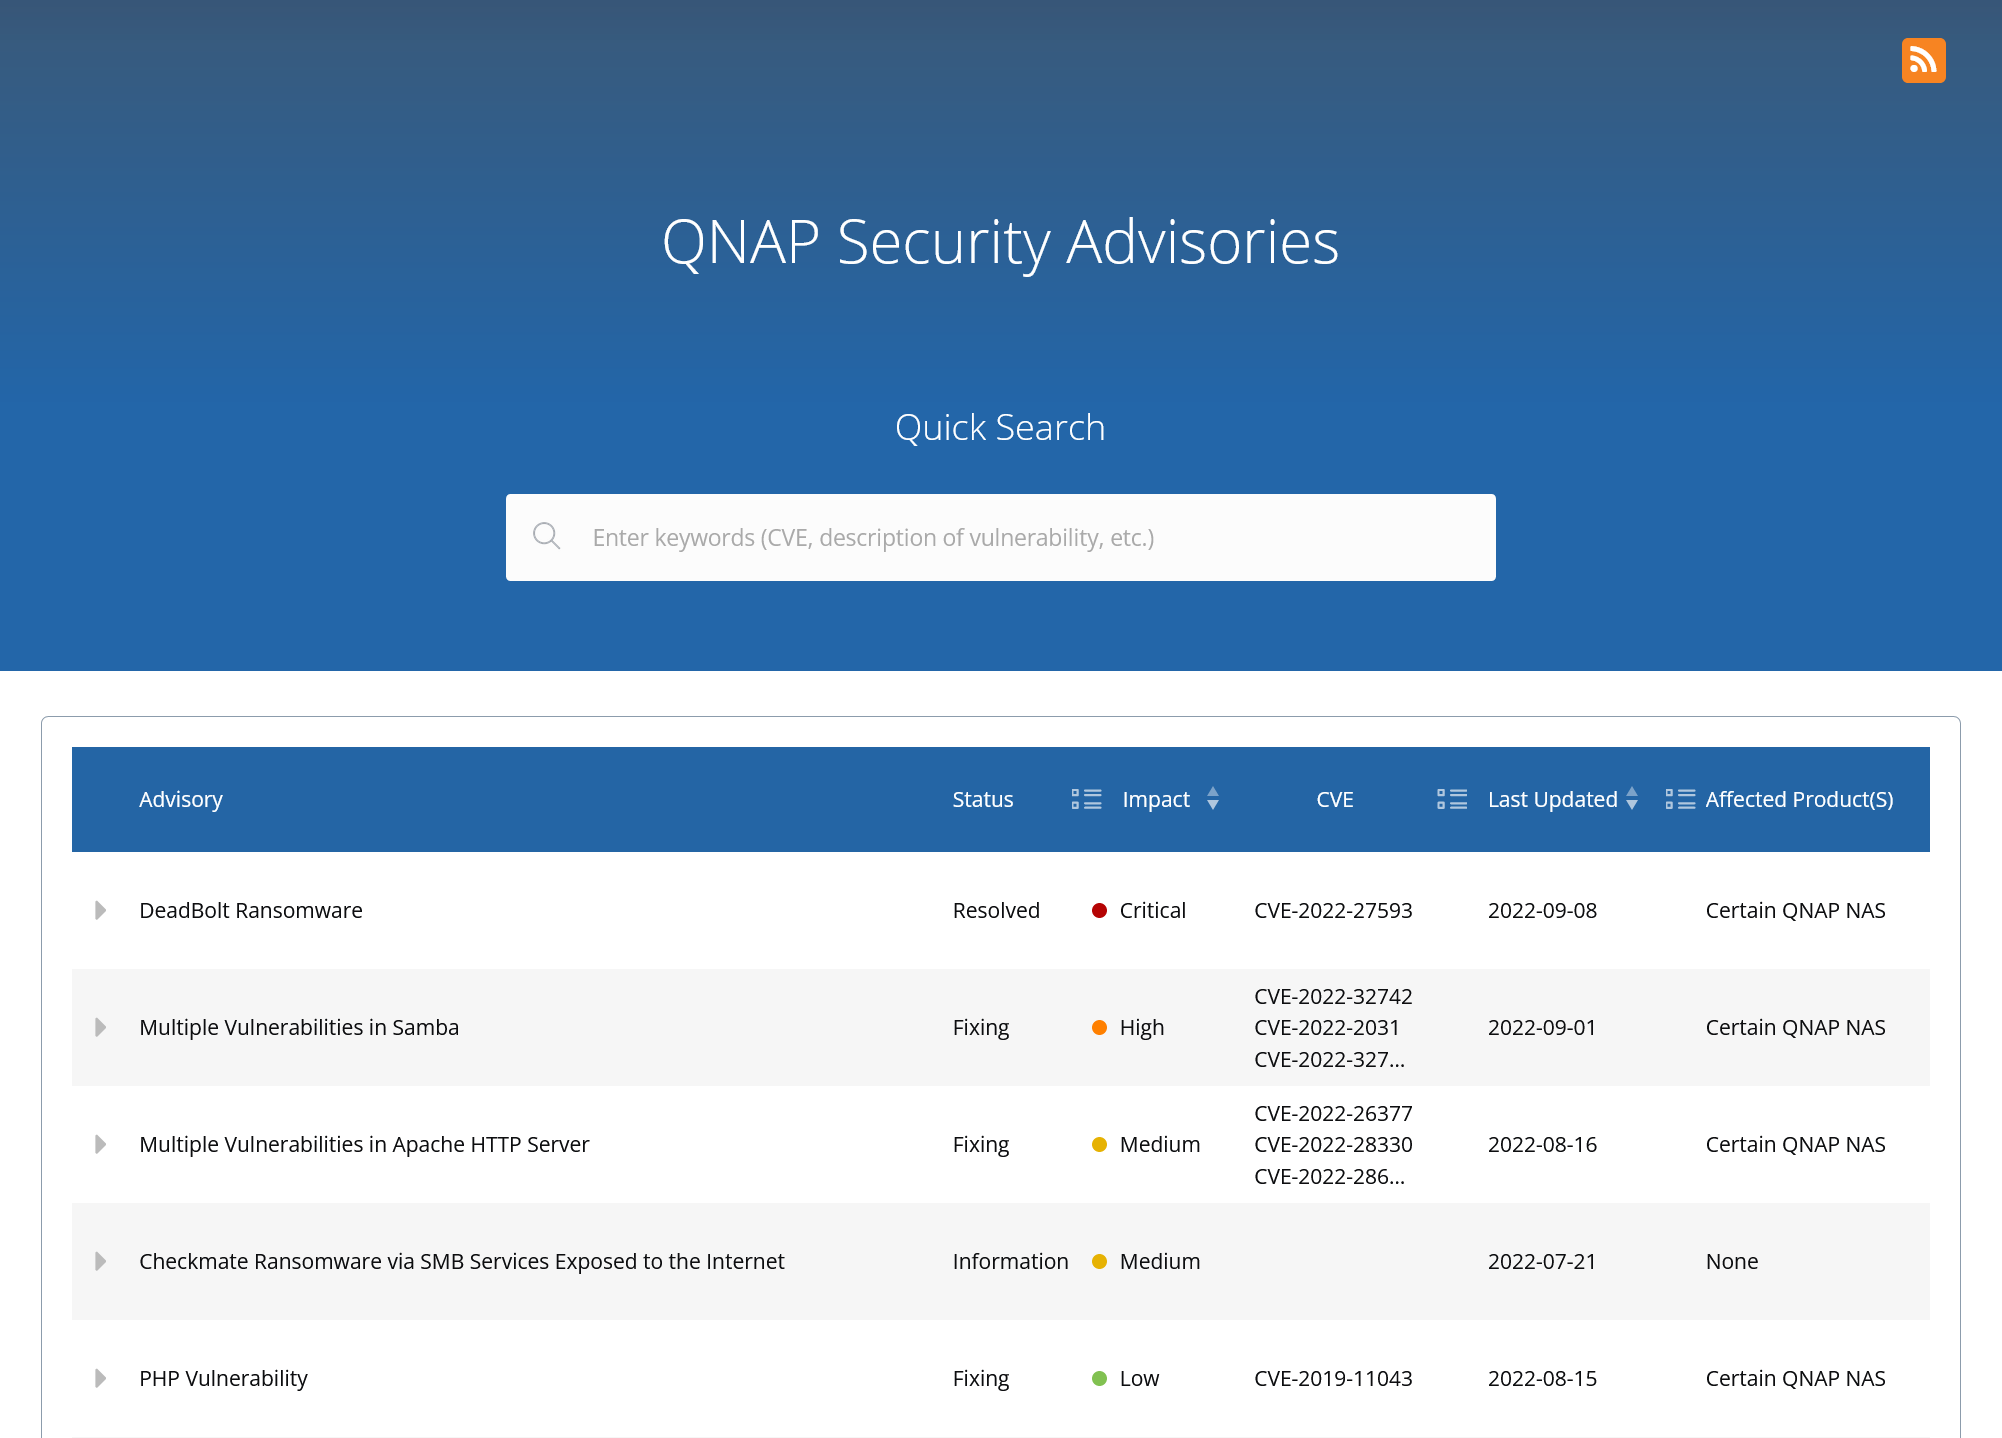Expand the DeadBolt Ransomware row

click(x=100, y=910)
